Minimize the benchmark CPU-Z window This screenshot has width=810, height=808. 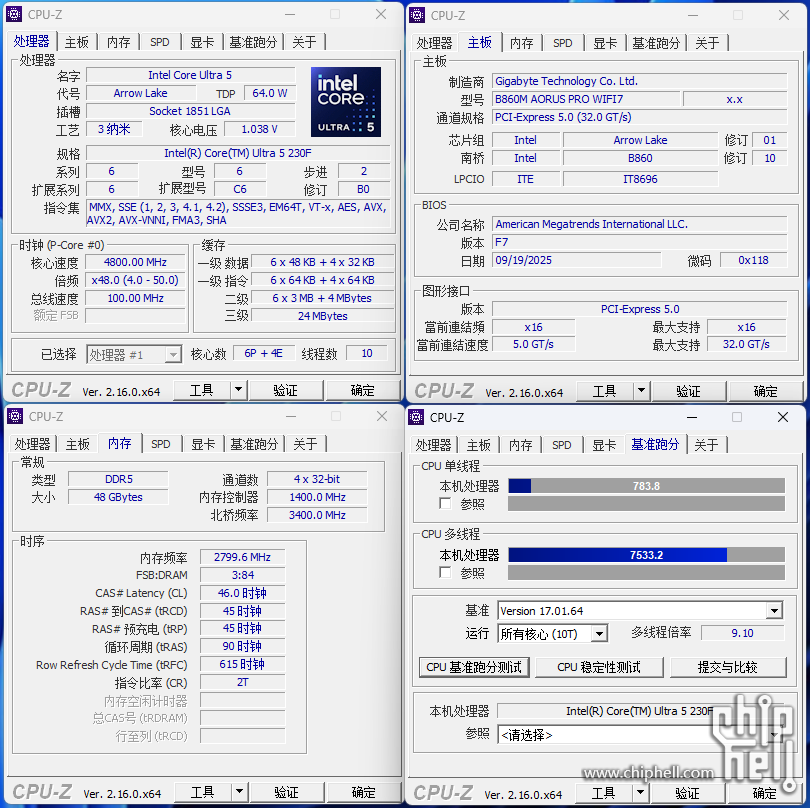(x=691, y=417)
